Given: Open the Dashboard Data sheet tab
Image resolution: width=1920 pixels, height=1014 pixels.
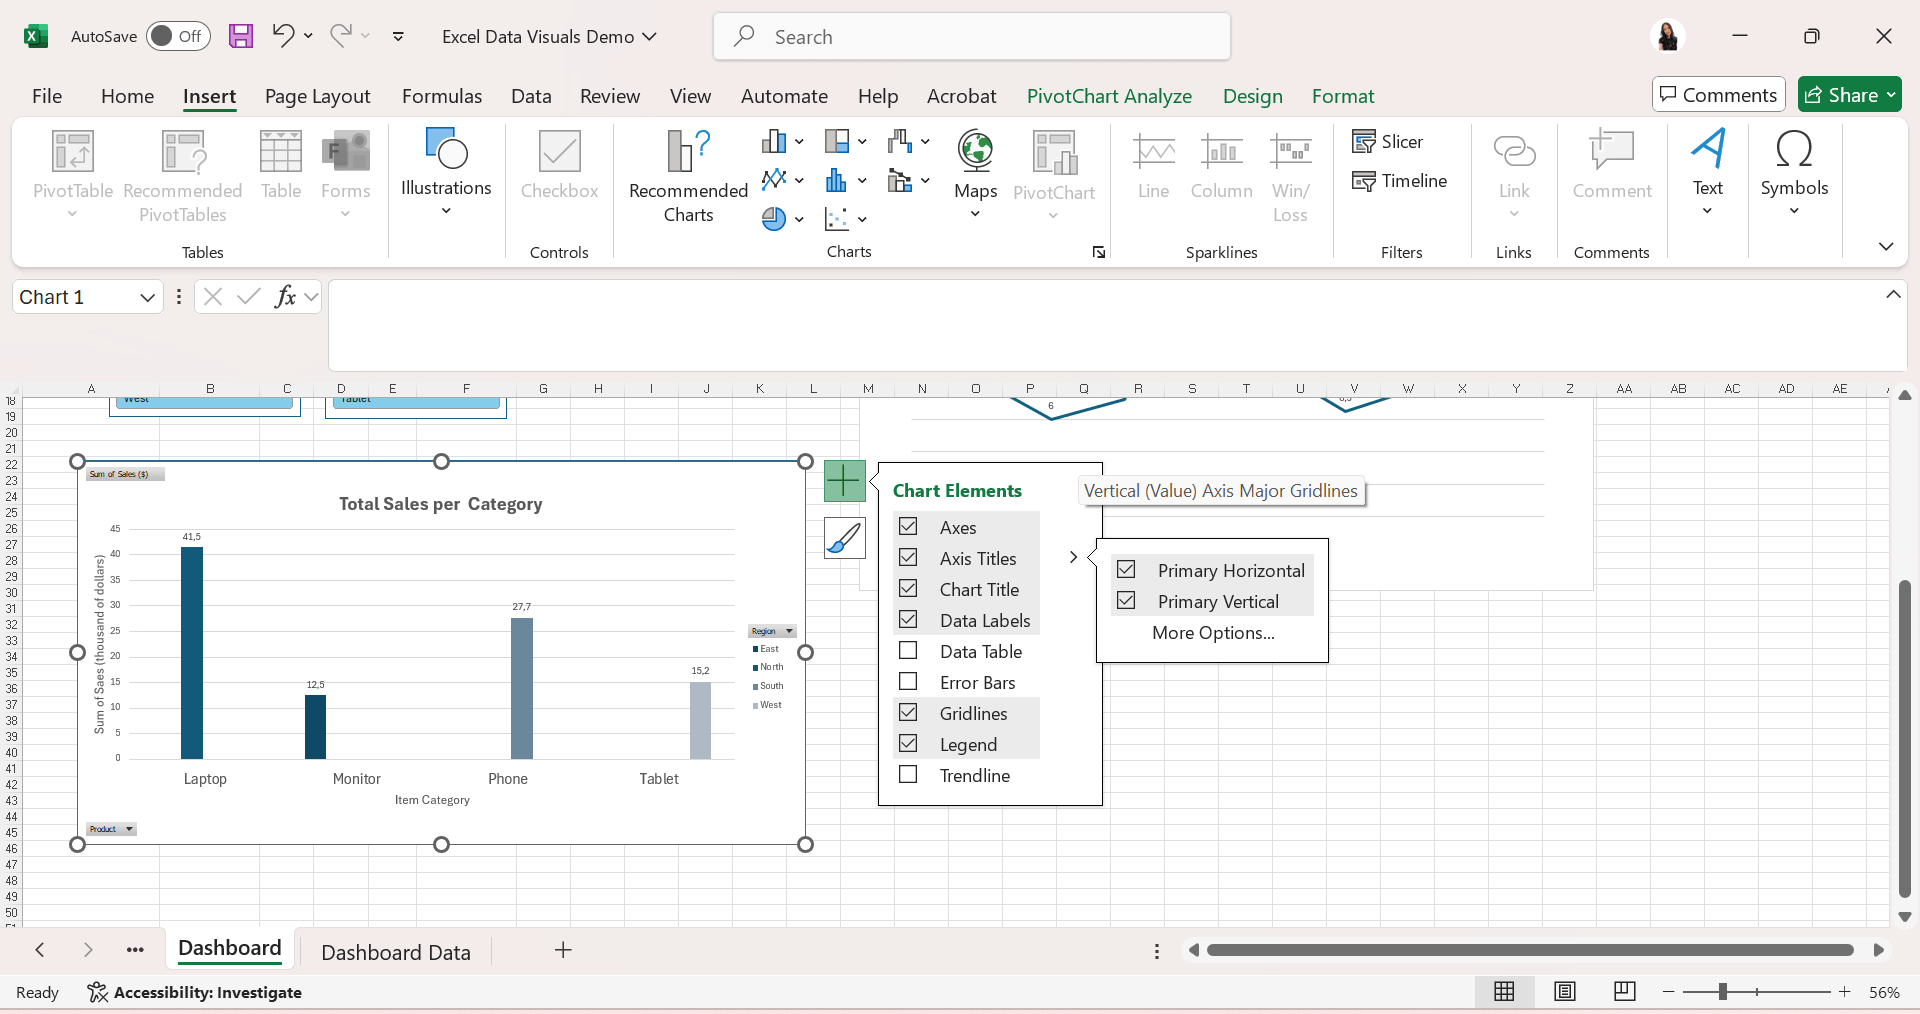Looking at the screenshot, I should coord(395,952).
